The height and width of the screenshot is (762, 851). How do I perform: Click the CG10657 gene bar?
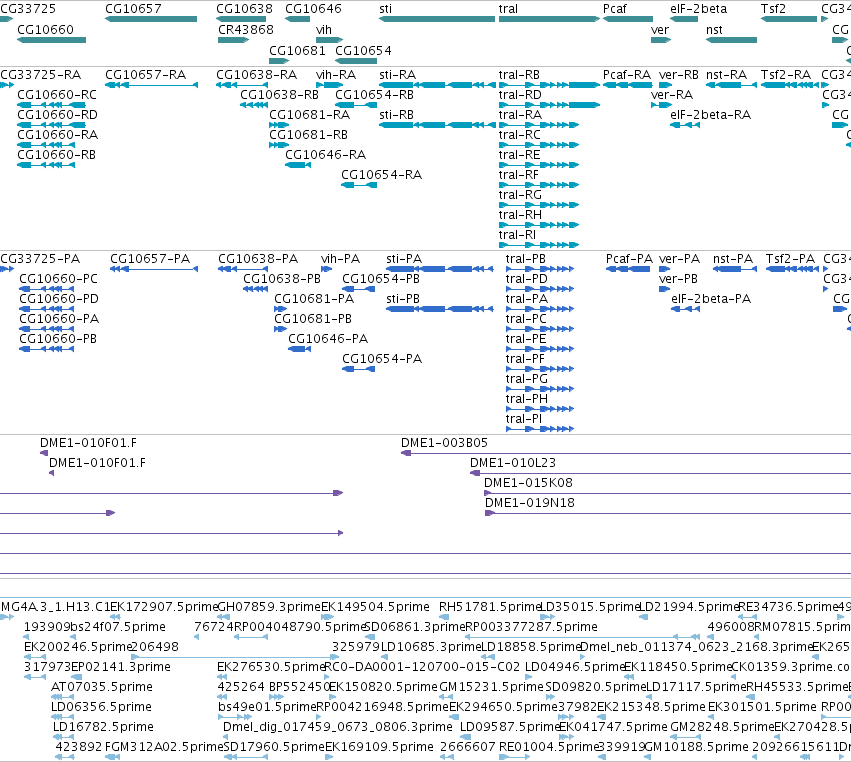151,19
